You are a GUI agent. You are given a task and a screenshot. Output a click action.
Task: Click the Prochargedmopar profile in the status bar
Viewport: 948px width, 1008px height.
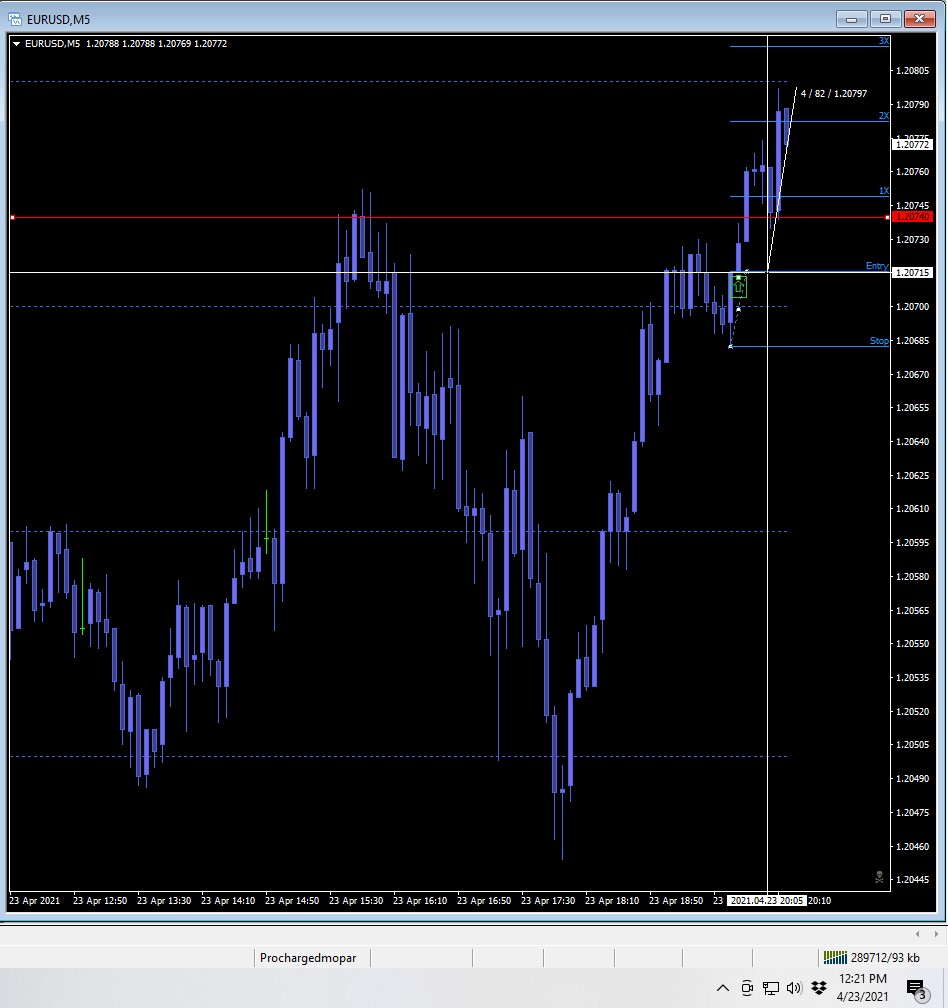[308, 958]
